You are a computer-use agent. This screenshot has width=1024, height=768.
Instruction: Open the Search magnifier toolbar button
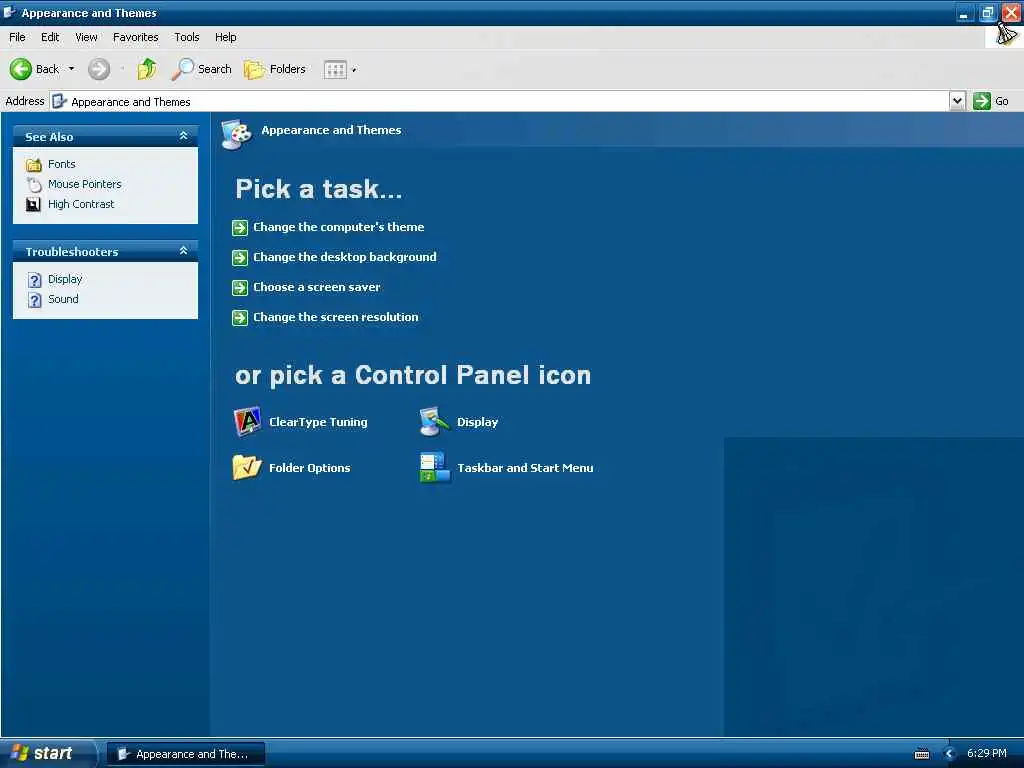point(201,69)
